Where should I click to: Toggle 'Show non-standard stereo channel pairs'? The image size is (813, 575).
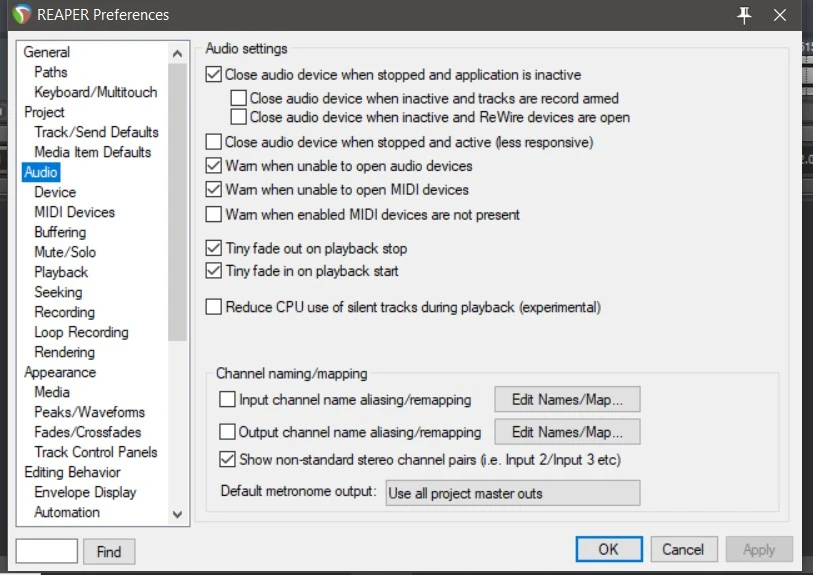click(227, 459)
